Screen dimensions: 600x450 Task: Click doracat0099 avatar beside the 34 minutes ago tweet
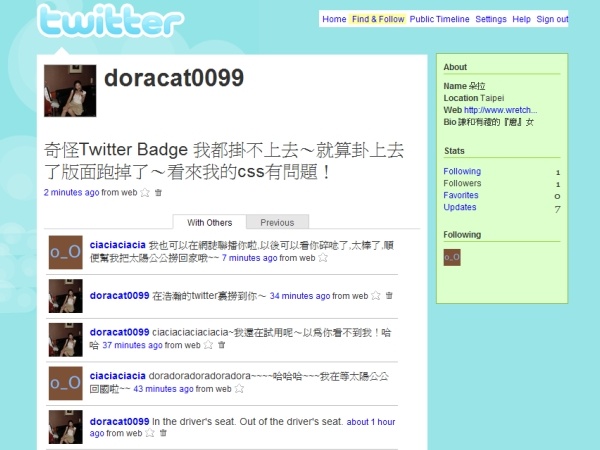pyautogui.click(x=65, y=296)
